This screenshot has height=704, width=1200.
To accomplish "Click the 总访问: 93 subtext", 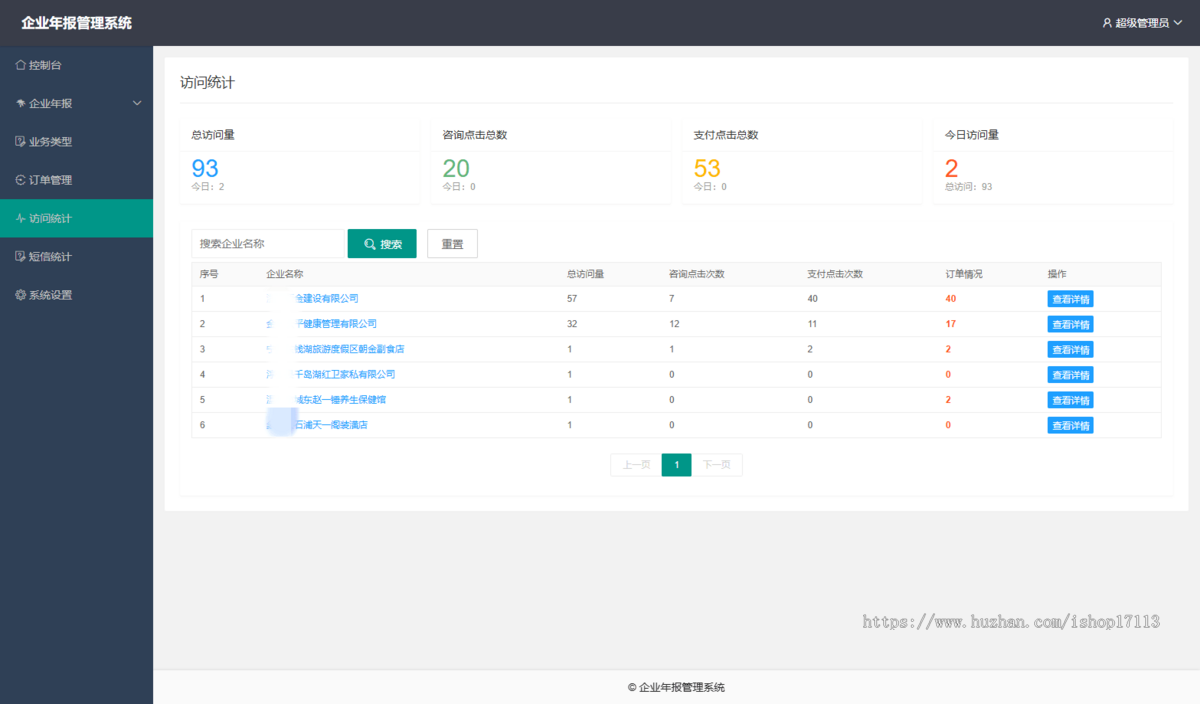I will click(968, 187).
